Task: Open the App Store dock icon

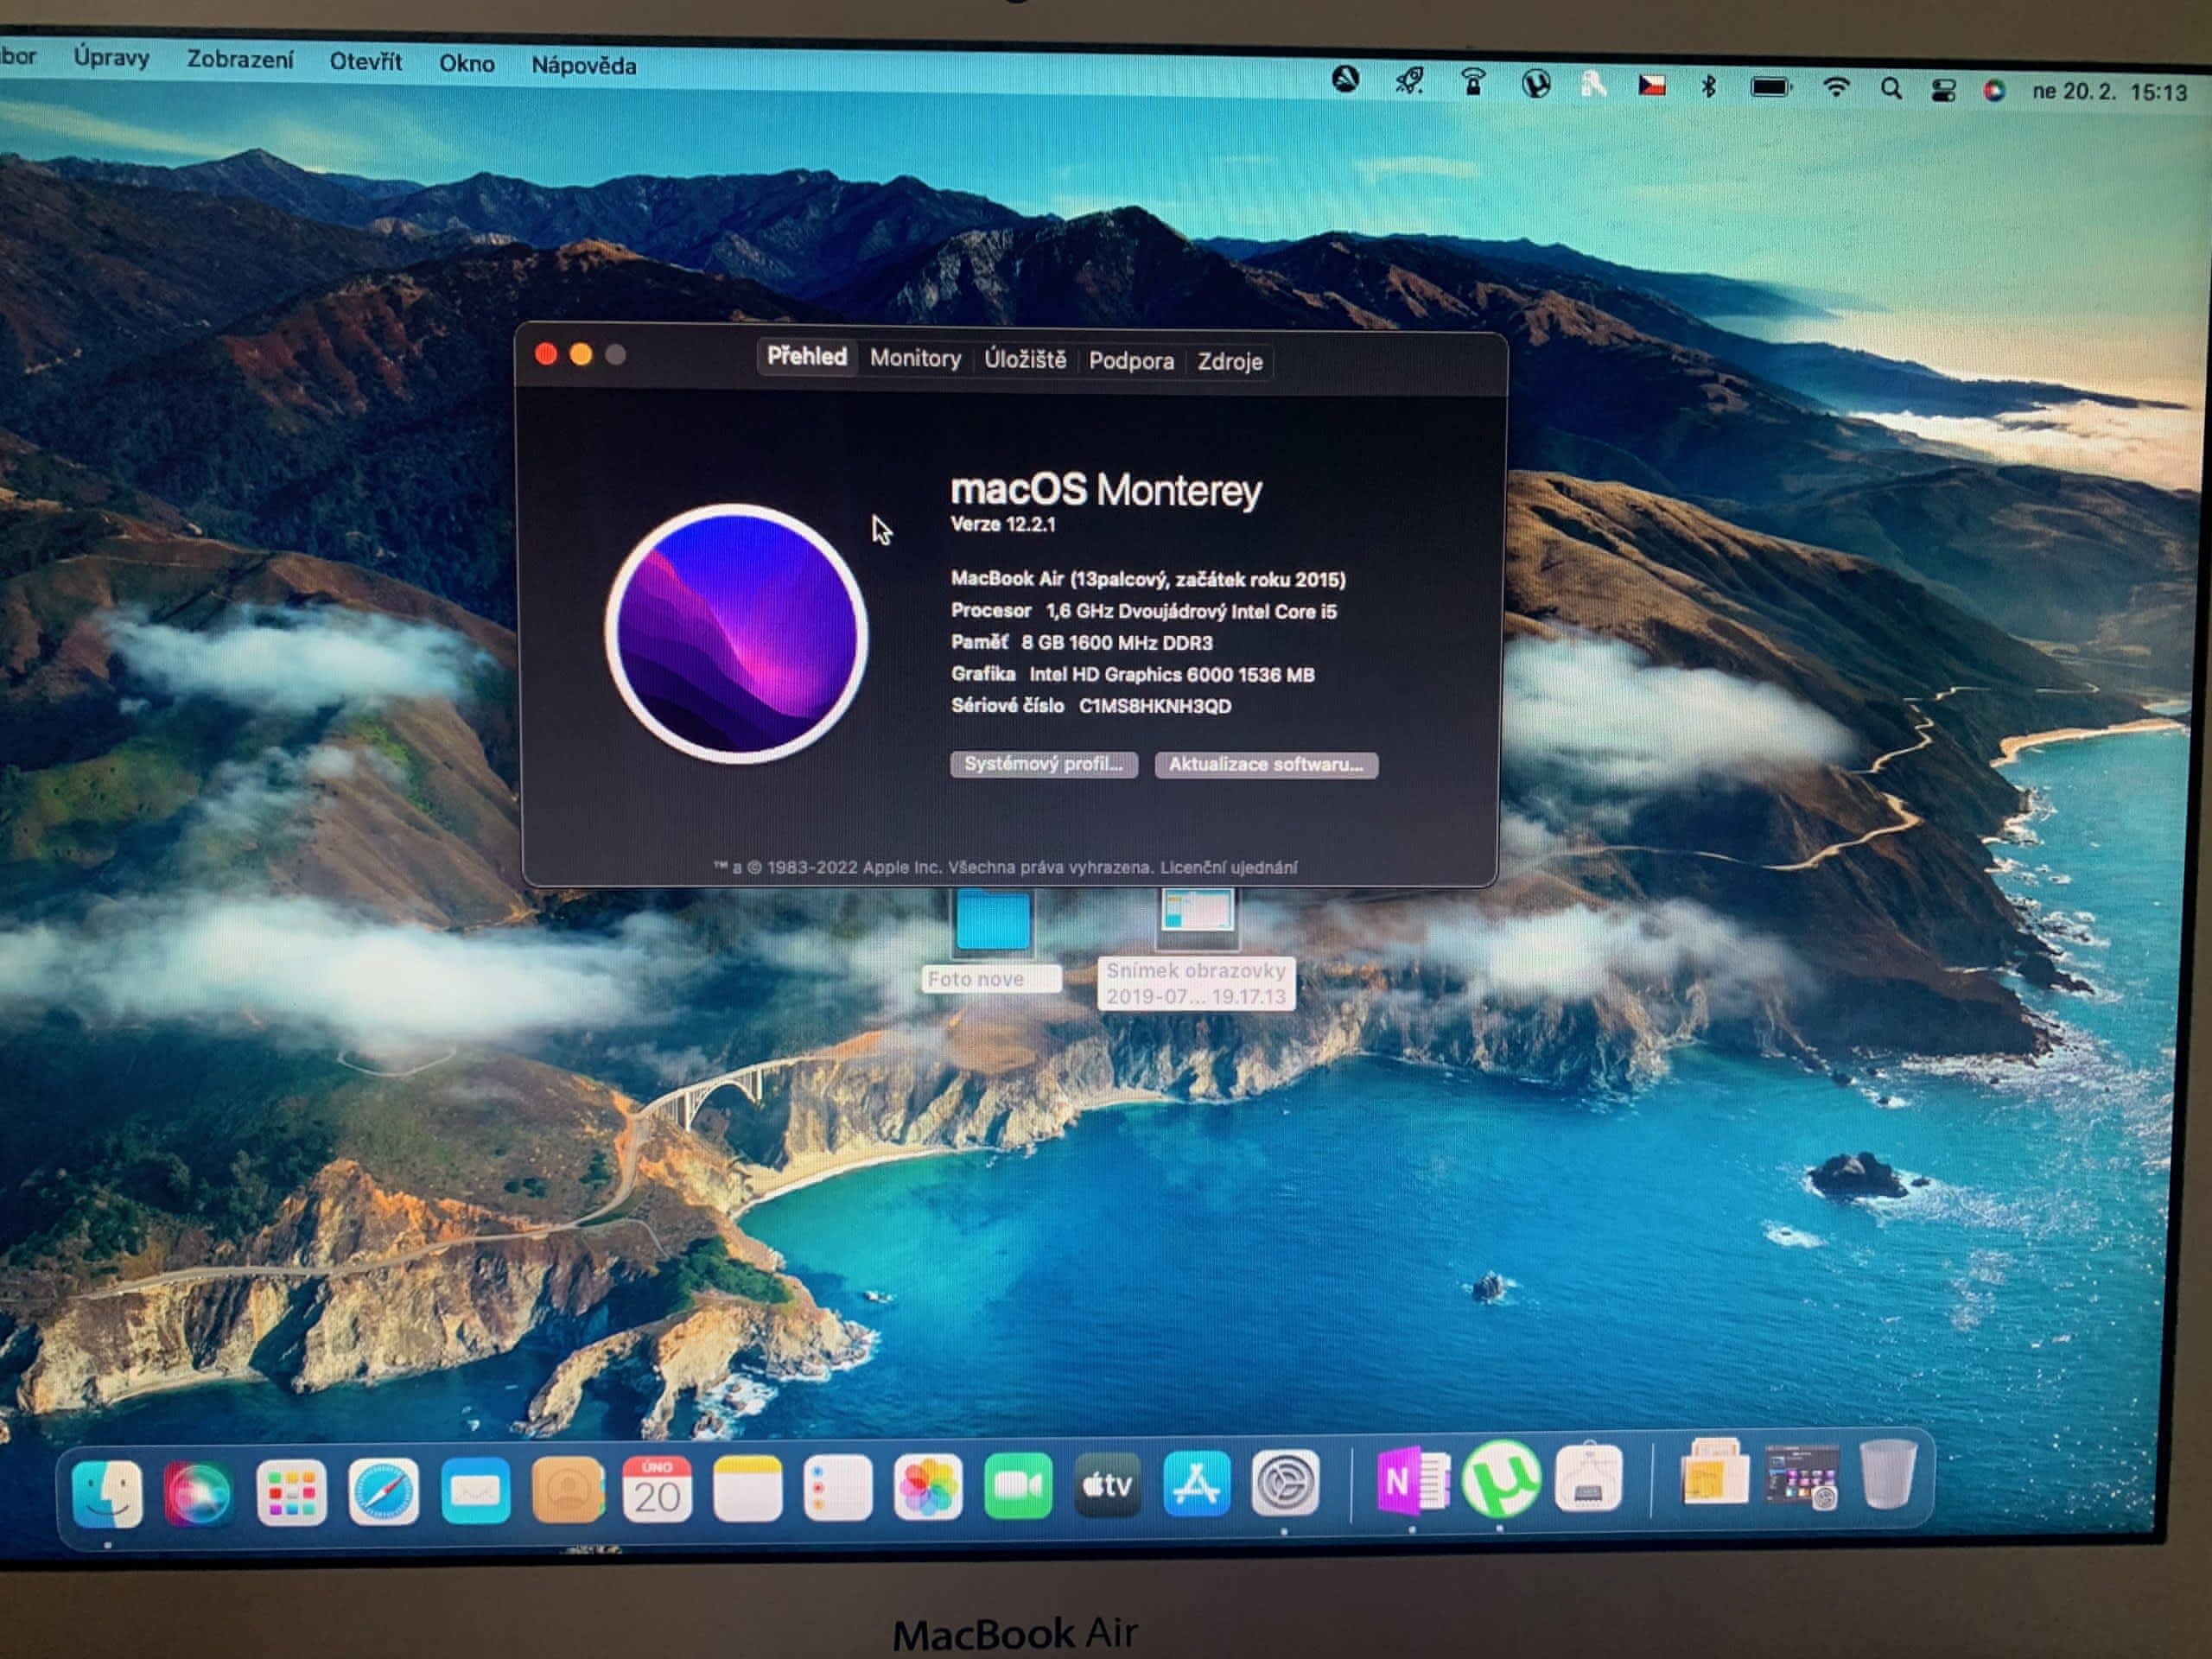Action: tap(1196, 1484)
